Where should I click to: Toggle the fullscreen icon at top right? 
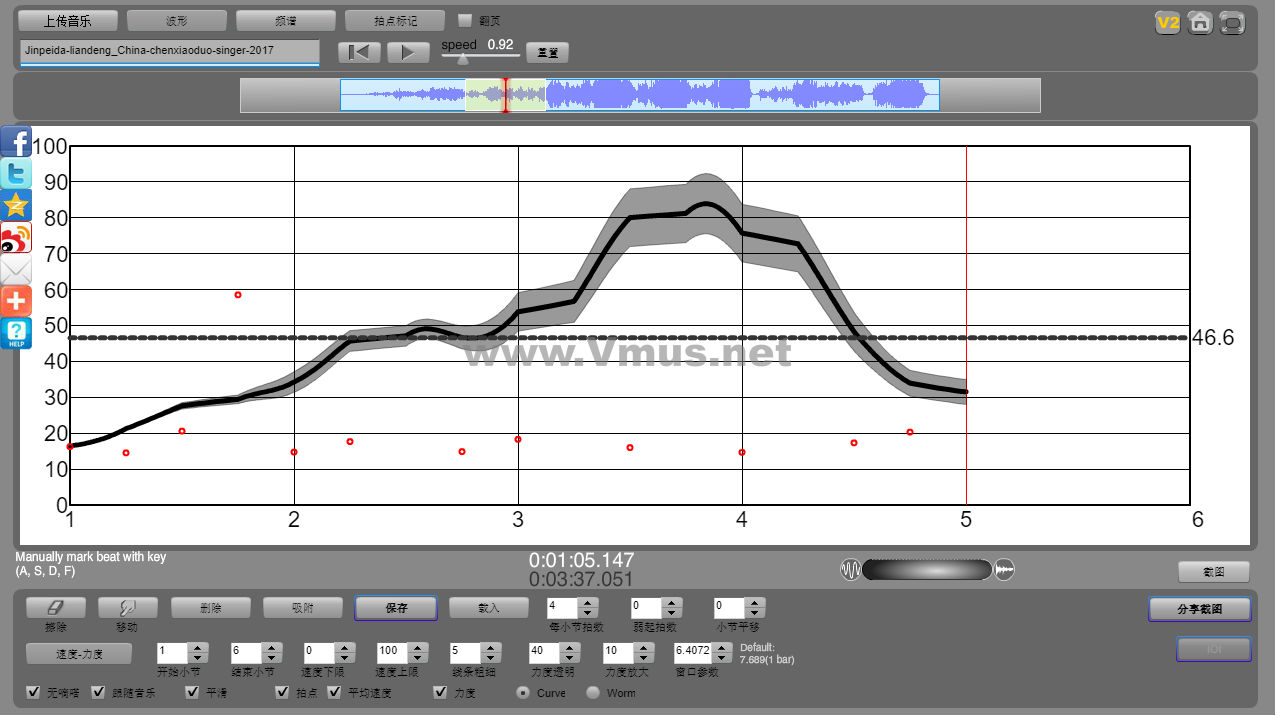(x=1233, y=23)
